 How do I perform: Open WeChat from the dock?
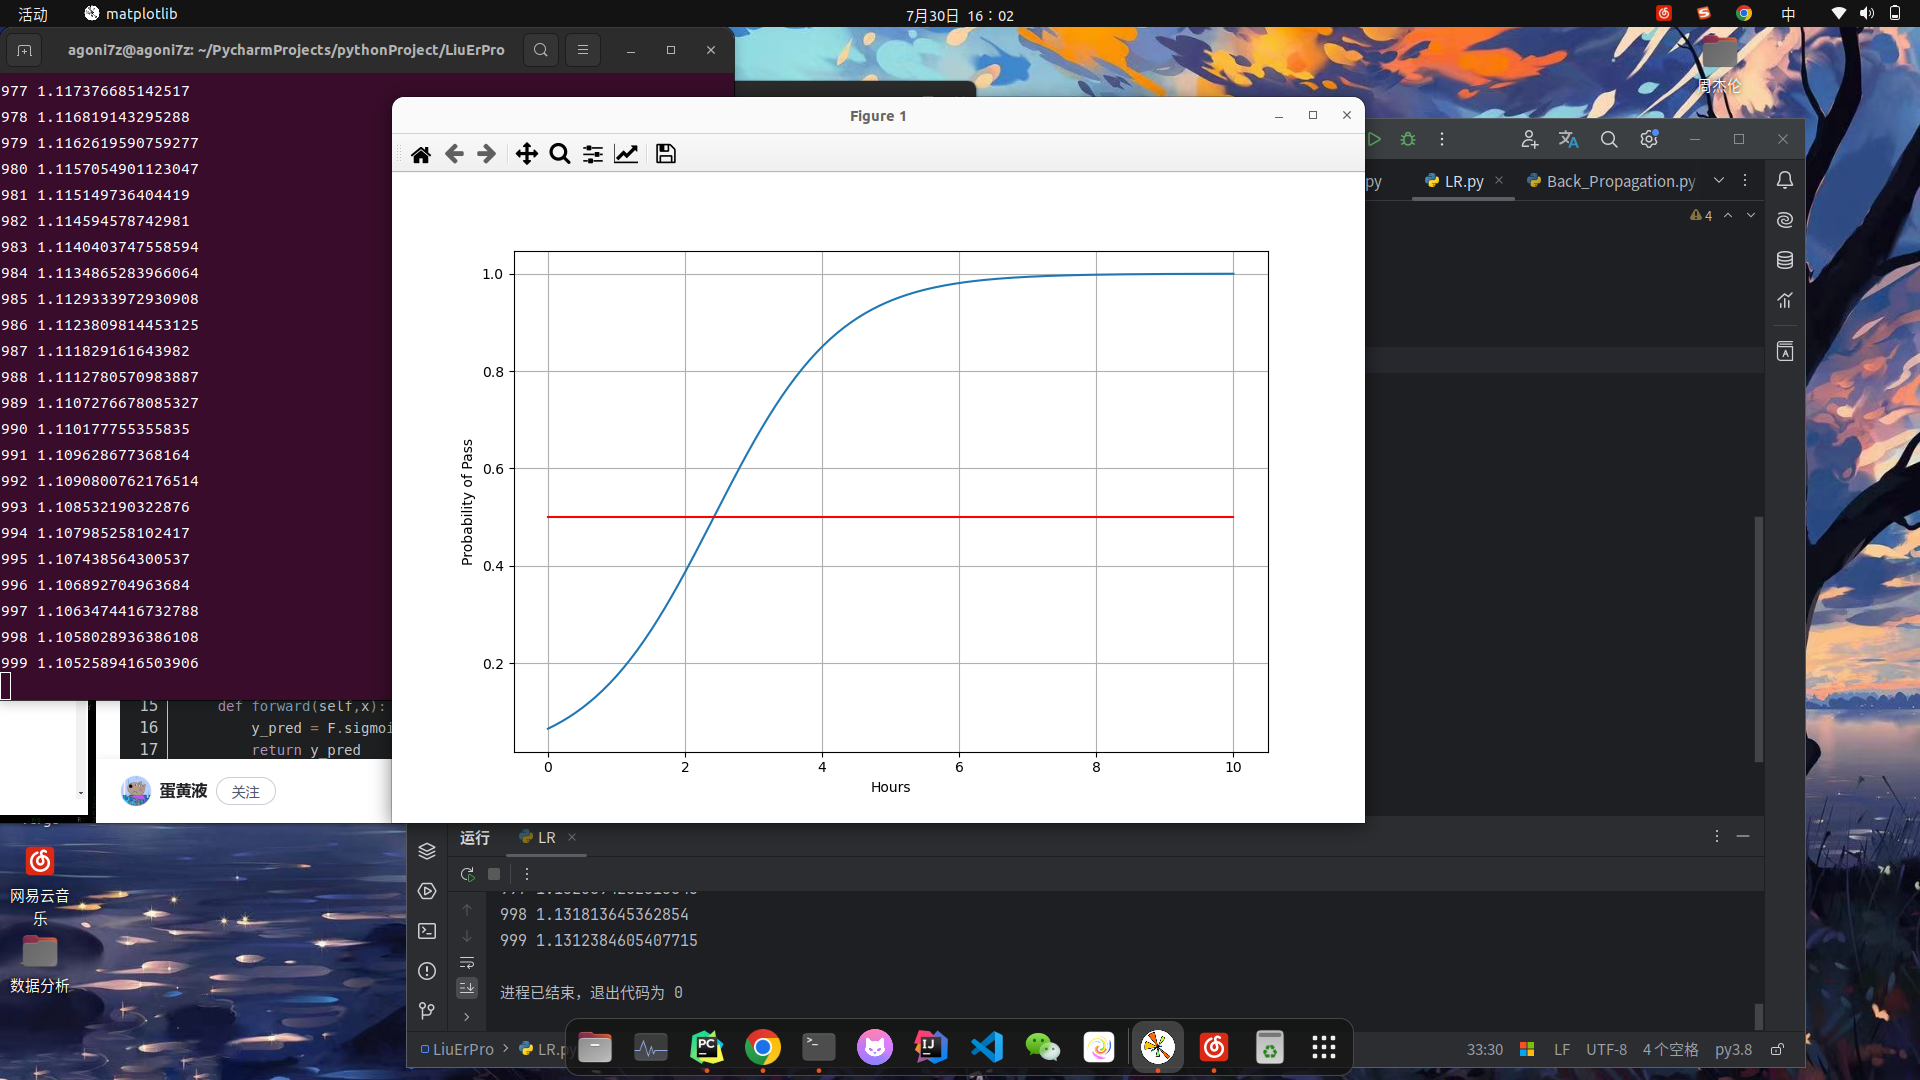coord(1043,1047)
